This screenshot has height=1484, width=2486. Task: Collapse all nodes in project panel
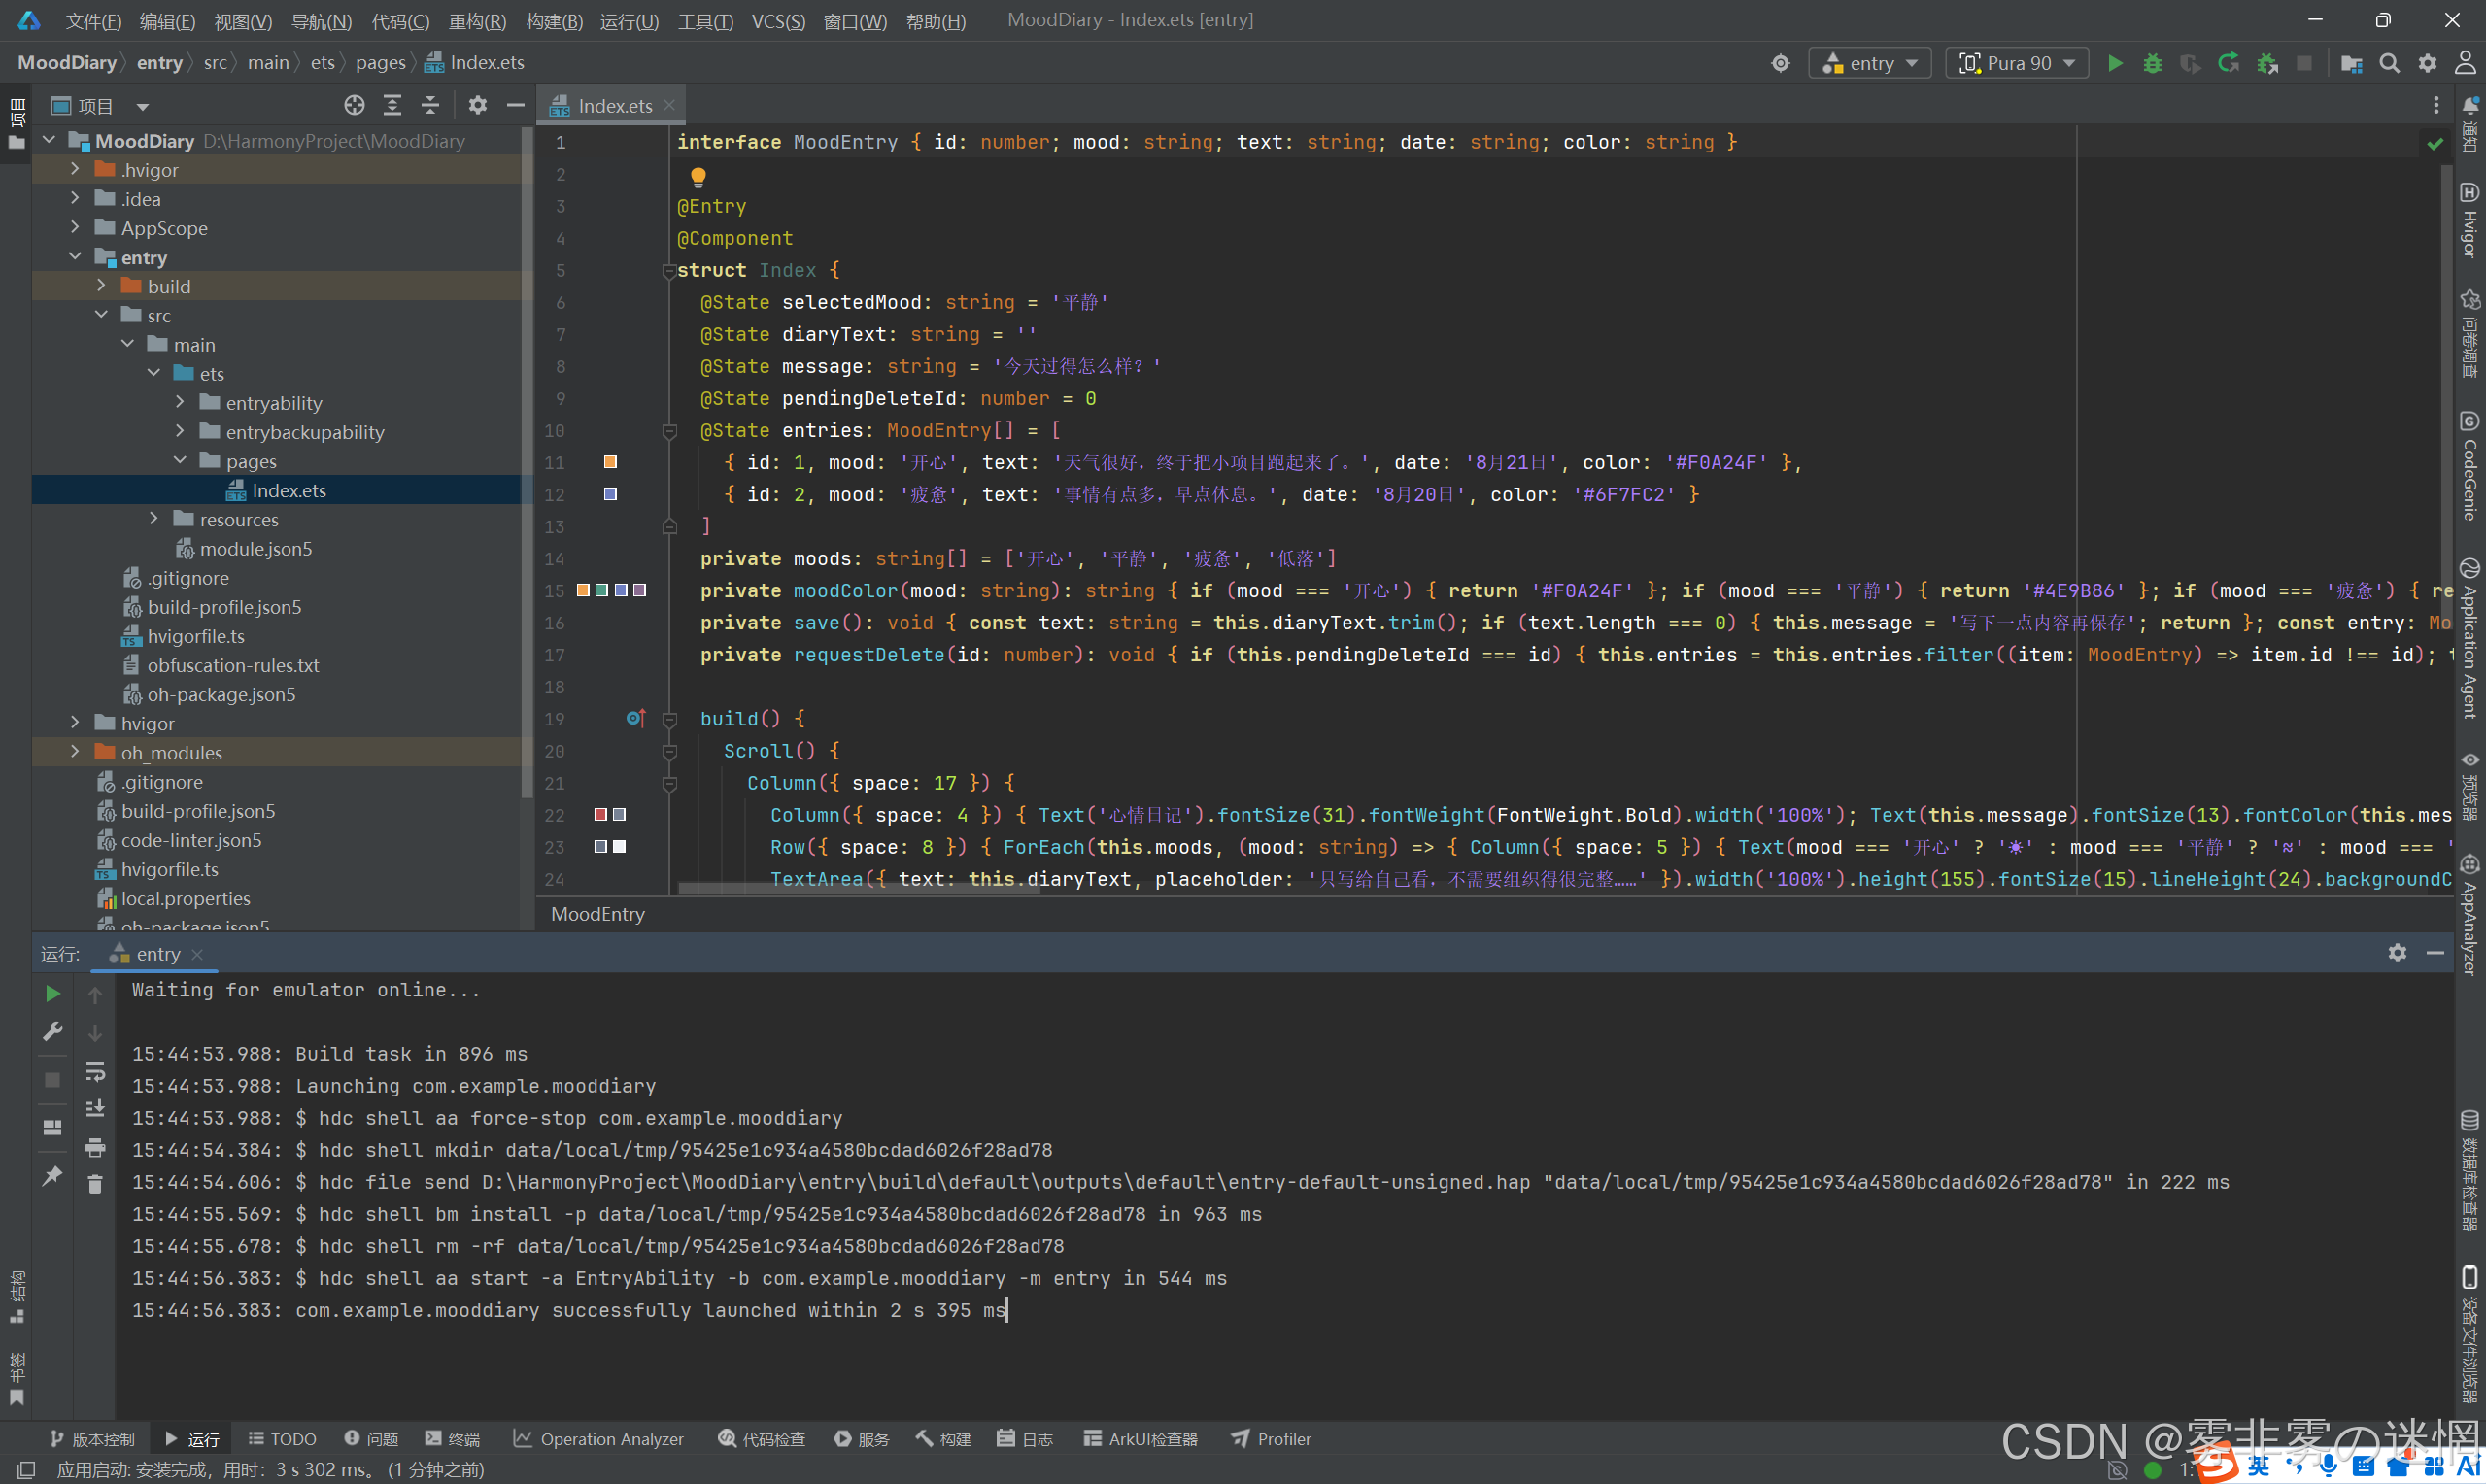coord(430,105)
